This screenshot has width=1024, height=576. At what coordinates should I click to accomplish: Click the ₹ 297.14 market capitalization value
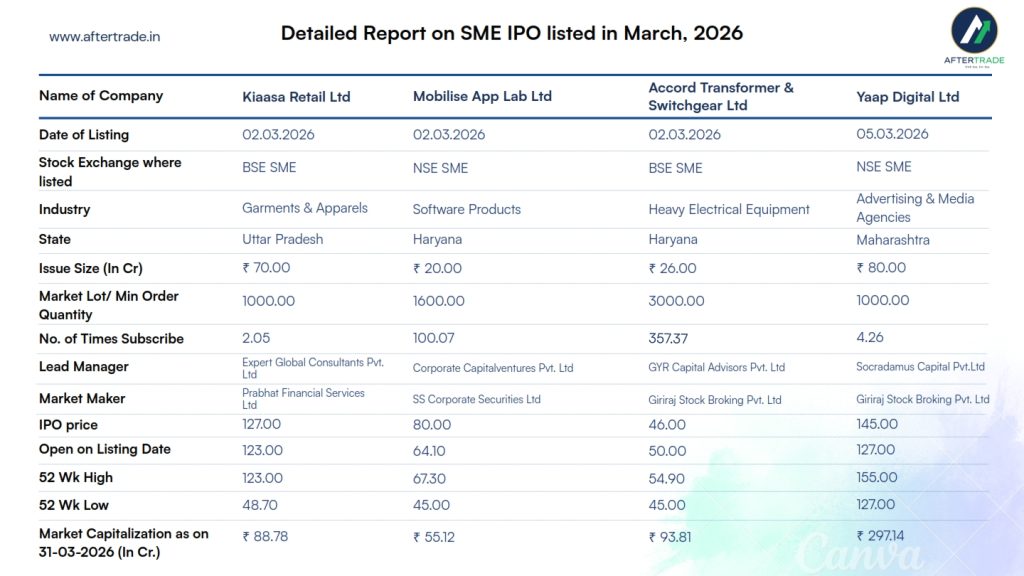880,536
